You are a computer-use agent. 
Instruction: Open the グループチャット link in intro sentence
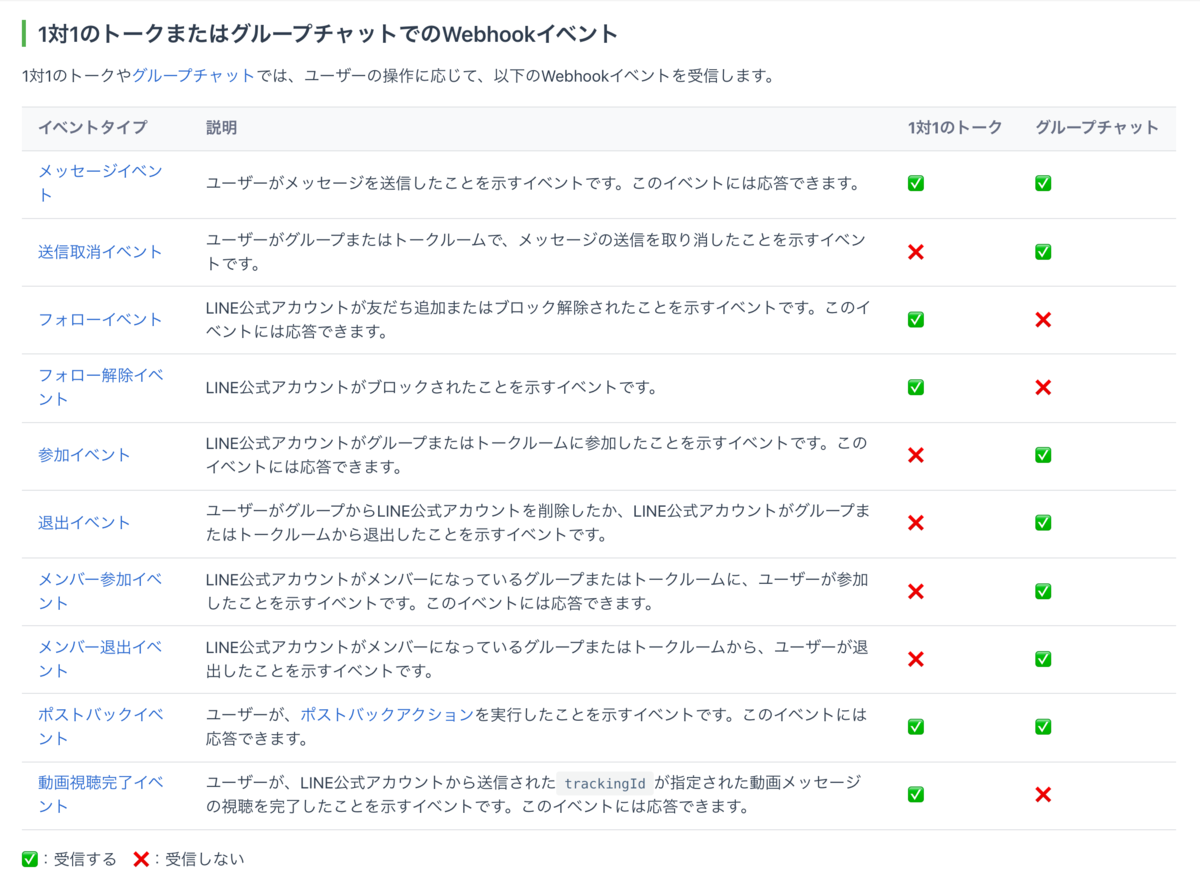194,75
